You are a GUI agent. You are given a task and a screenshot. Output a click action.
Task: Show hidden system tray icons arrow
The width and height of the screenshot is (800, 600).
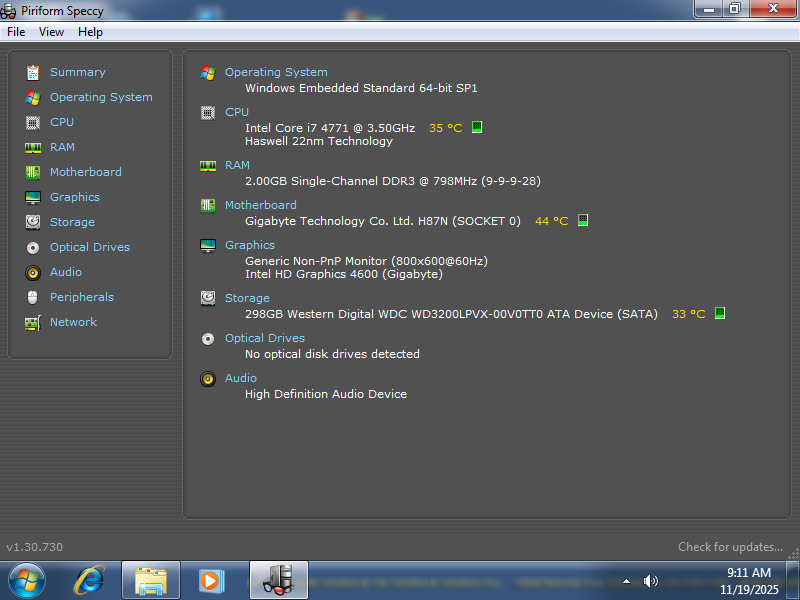pos(627,581)
